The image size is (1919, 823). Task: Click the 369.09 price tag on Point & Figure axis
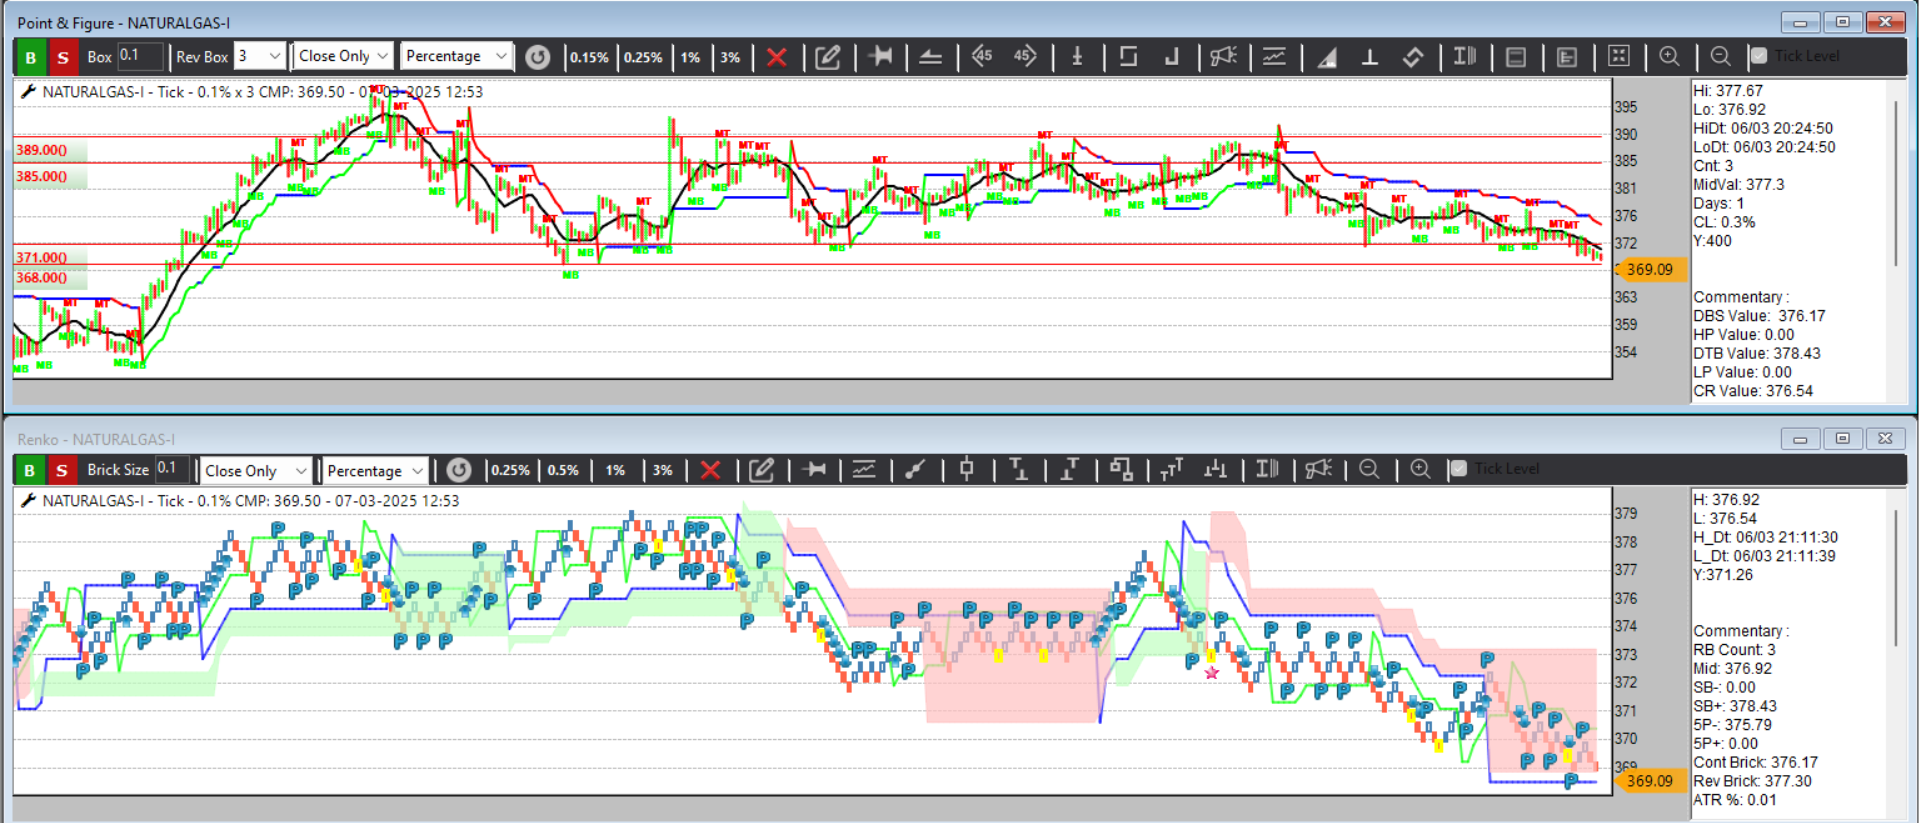coord(1649,269)
